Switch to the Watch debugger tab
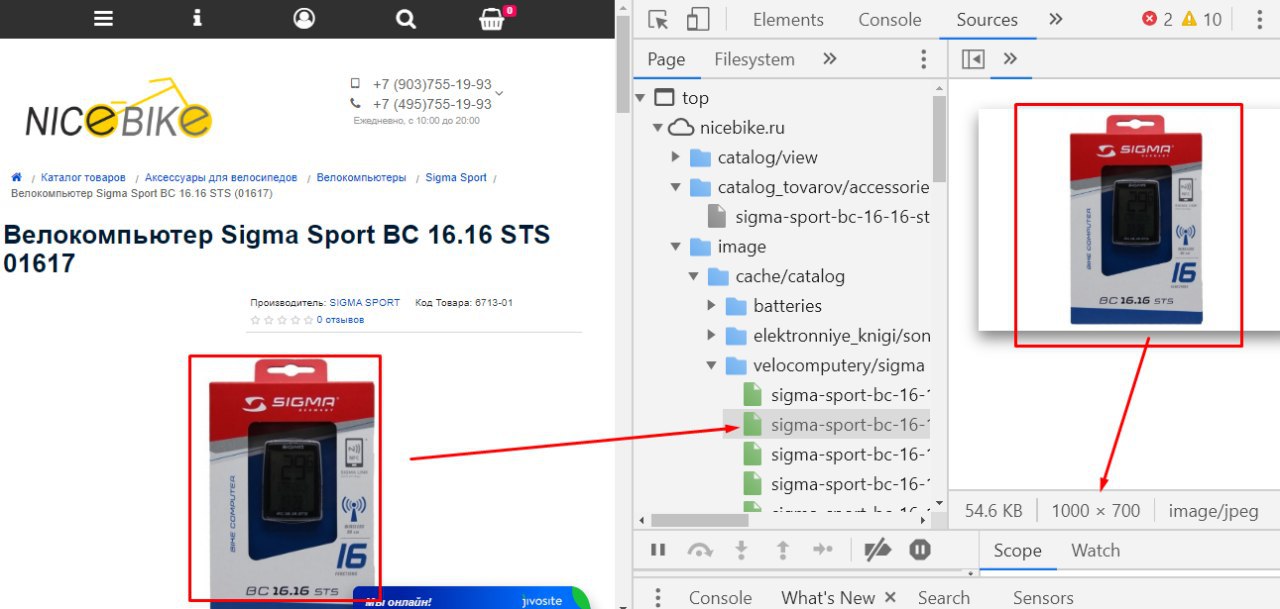This screenshot has width=1280, height=609. point(1095,550)
